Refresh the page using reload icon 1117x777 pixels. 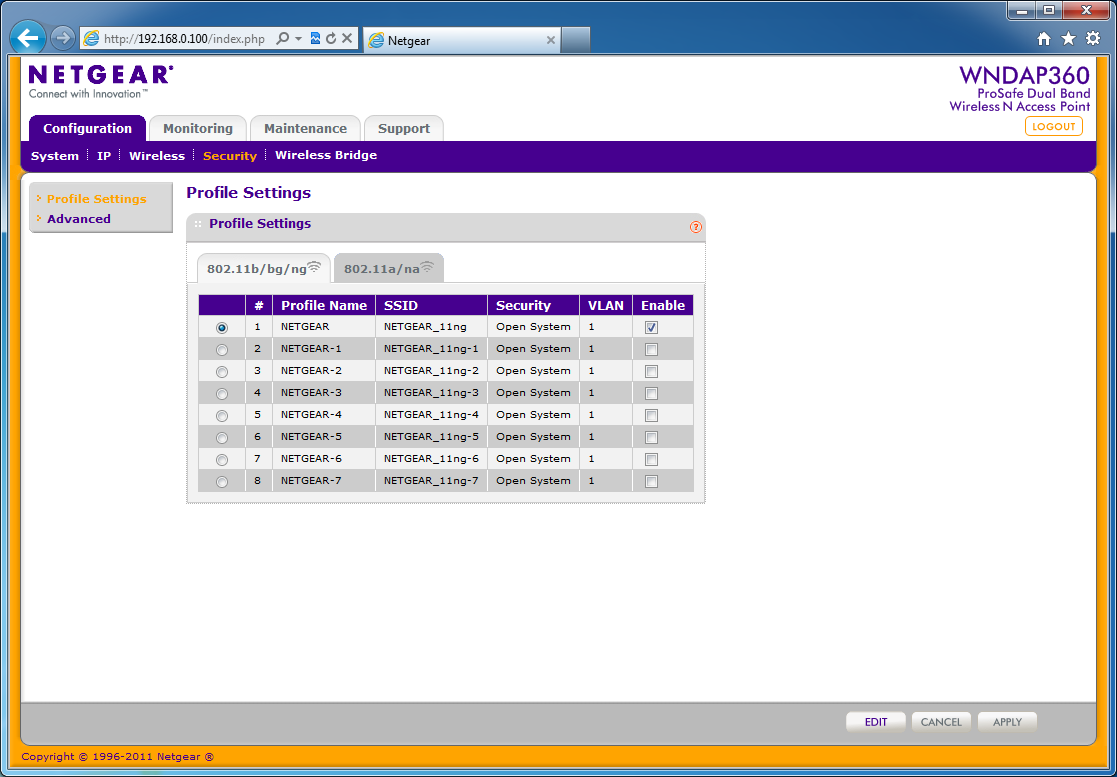pos(331,38)
